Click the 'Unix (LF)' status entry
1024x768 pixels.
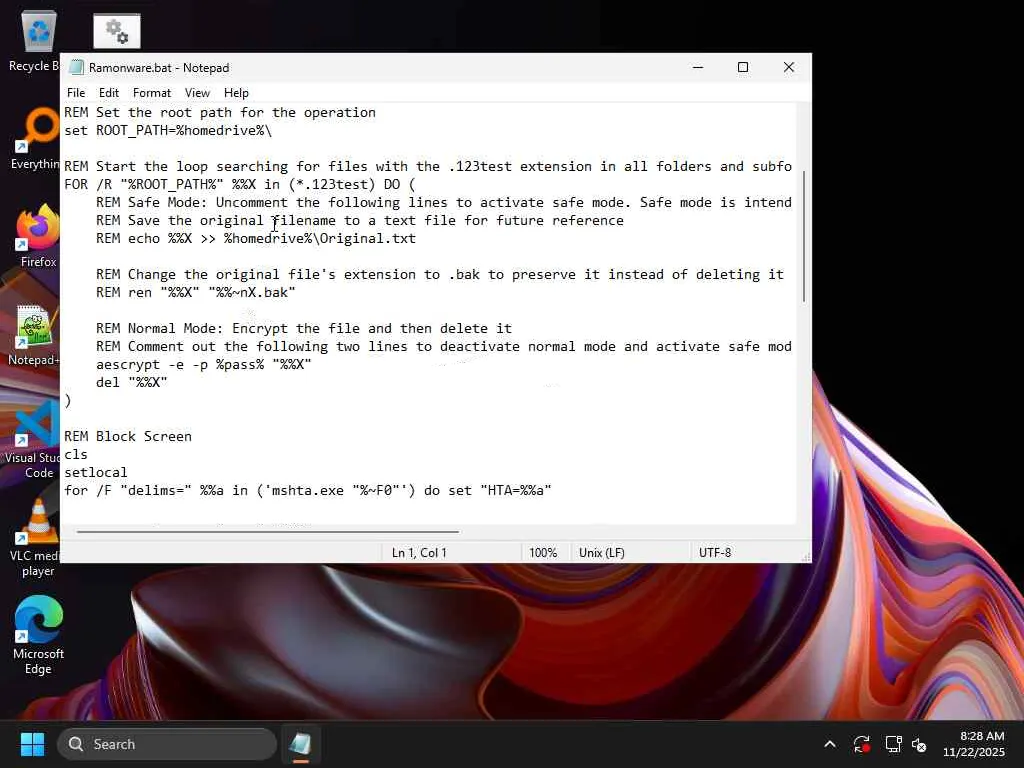(601, 552)
